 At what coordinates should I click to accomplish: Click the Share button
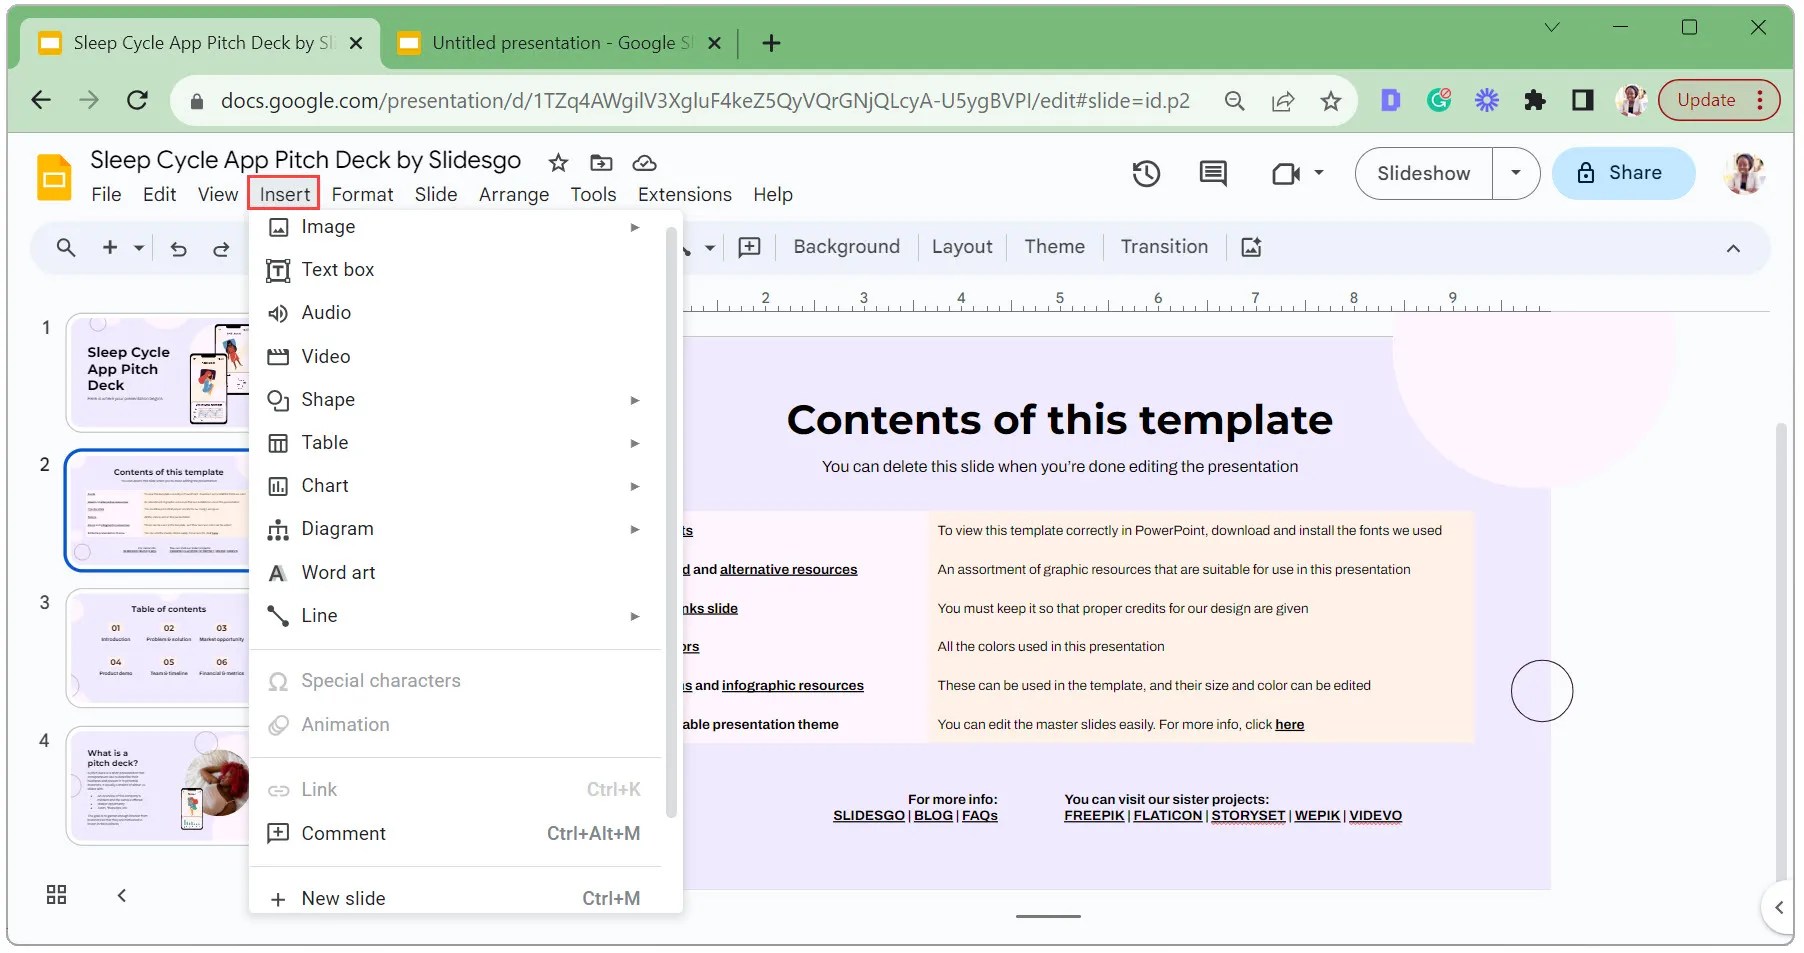(x=1622, y=173)
